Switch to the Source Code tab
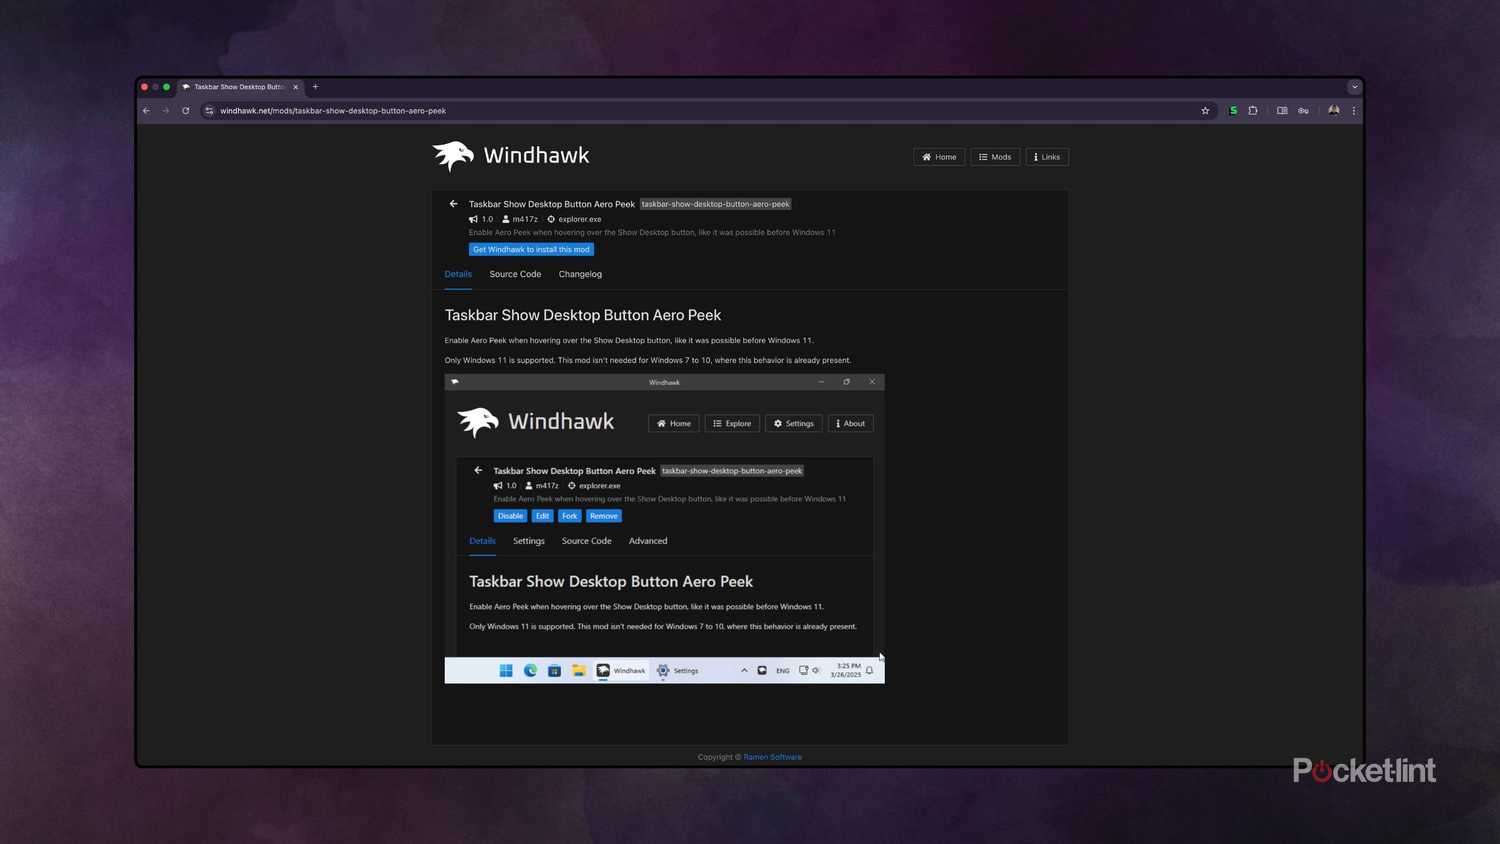Viewport: 1500px width, 844px height. [514, 274]
